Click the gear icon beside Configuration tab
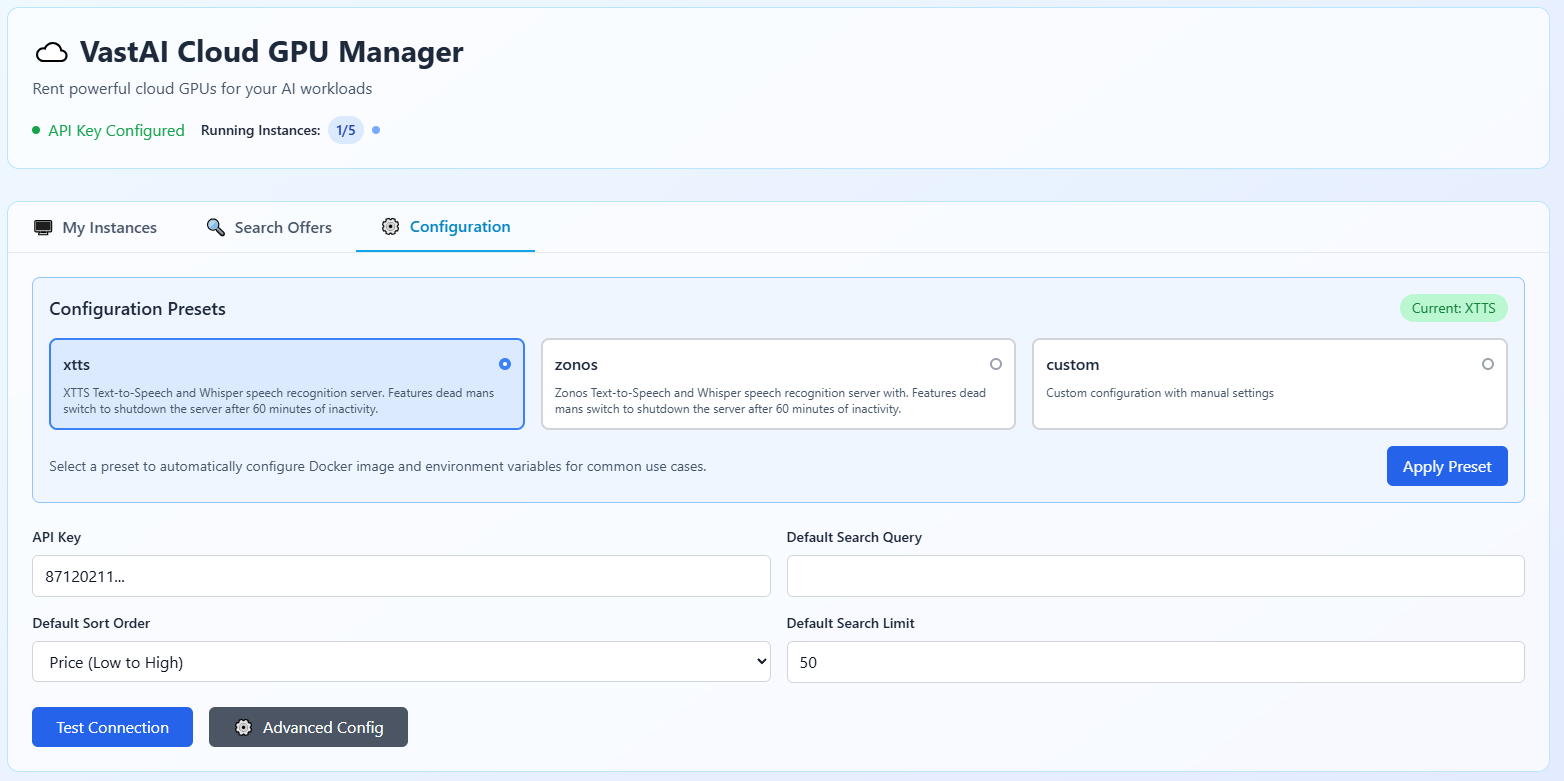 pyautogui.click(x=391, y=227)
